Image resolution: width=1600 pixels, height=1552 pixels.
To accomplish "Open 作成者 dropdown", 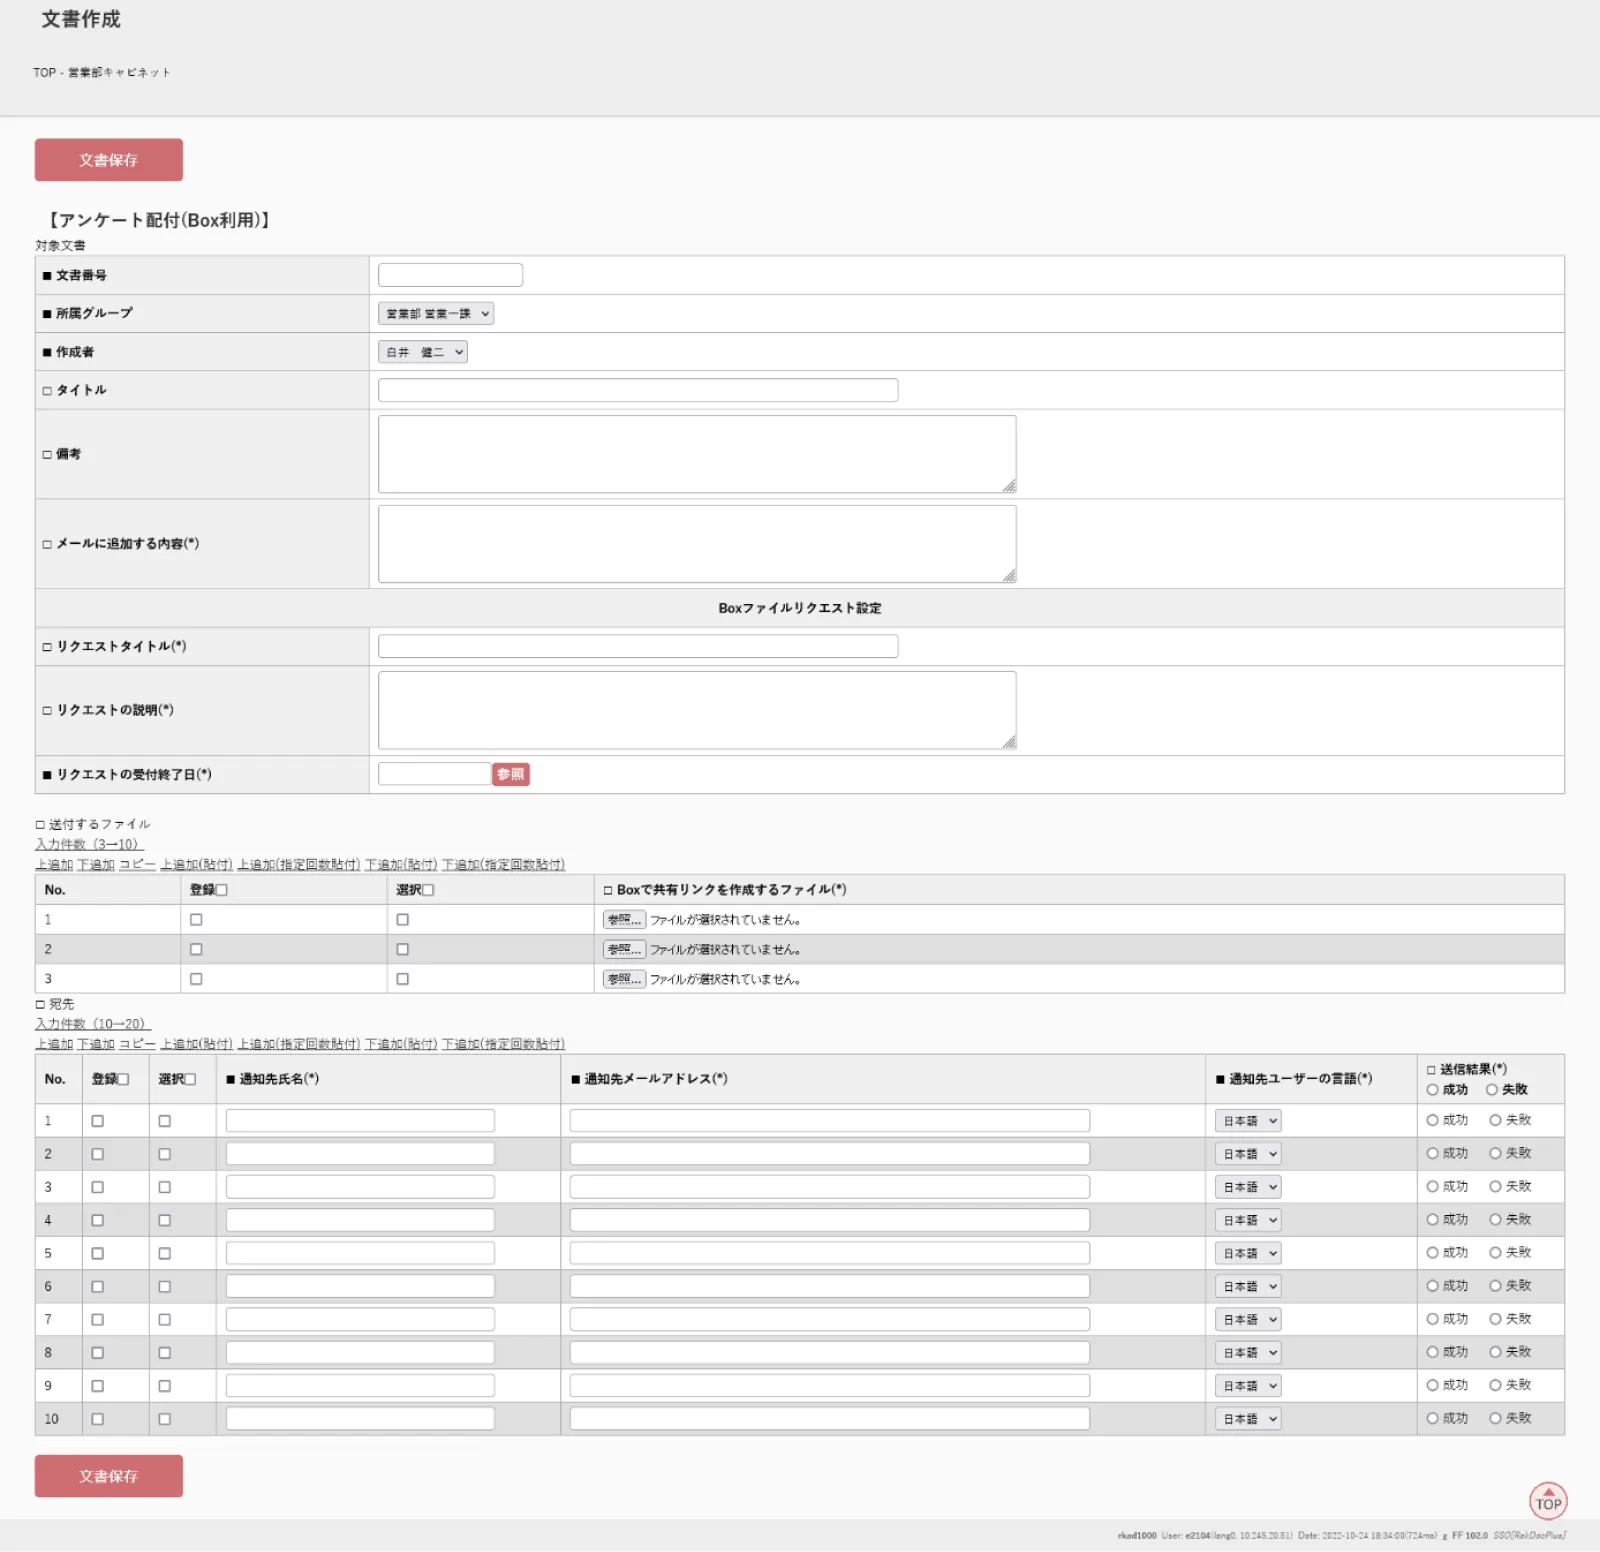I will [423, 352].
